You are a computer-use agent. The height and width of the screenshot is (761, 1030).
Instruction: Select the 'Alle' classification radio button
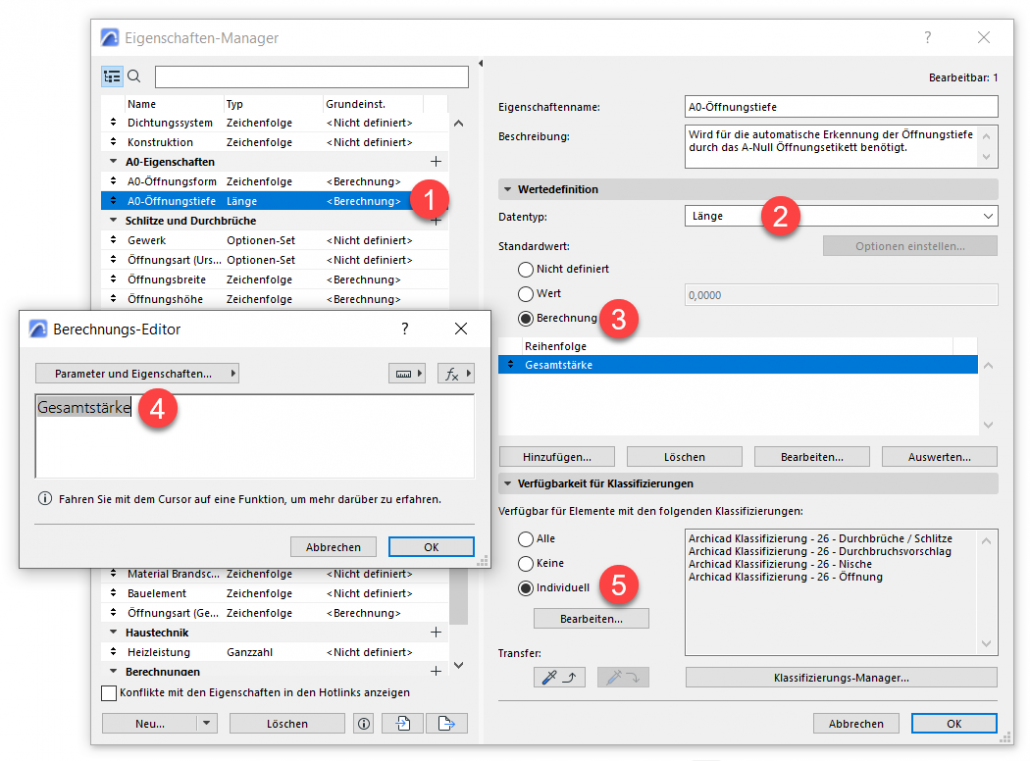pos(525,539)
